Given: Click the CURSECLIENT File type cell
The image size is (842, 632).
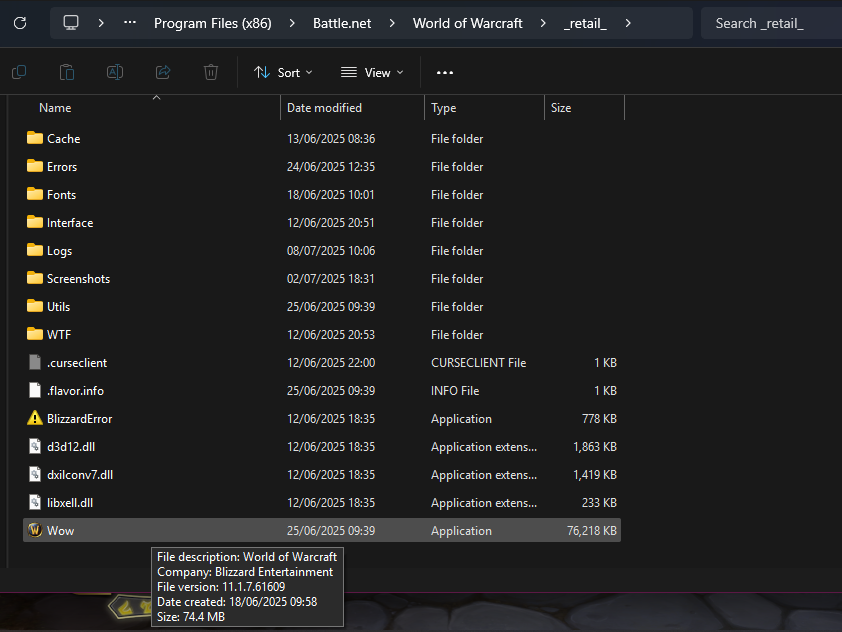Looking at the screenshot, I should click(x=478, y=362).
